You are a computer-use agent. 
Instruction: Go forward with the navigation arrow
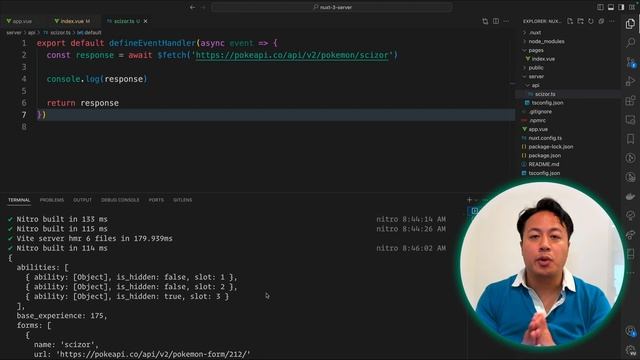204,7
